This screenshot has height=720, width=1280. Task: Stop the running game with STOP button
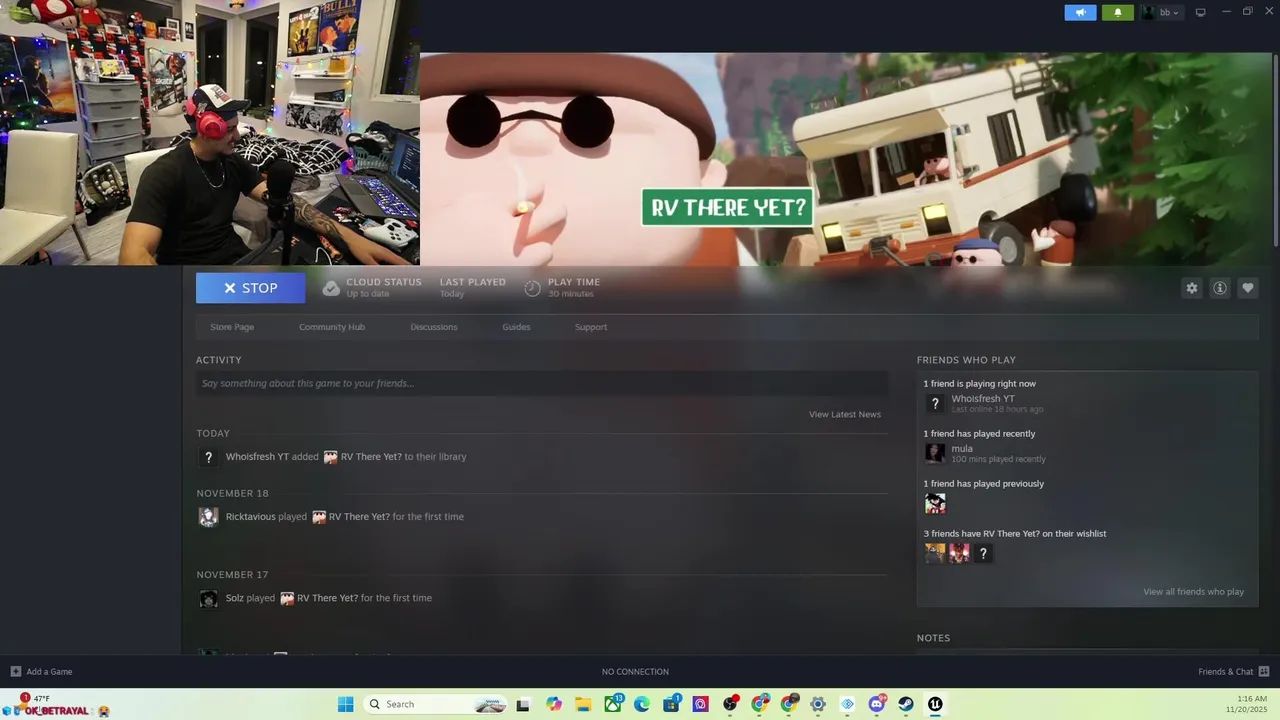click(251, 288)
